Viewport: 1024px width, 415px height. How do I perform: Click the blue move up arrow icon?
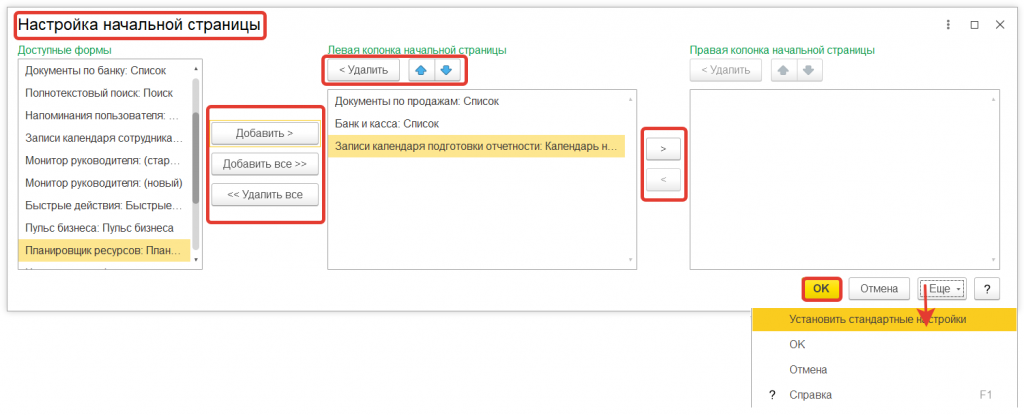pos(424,70)
